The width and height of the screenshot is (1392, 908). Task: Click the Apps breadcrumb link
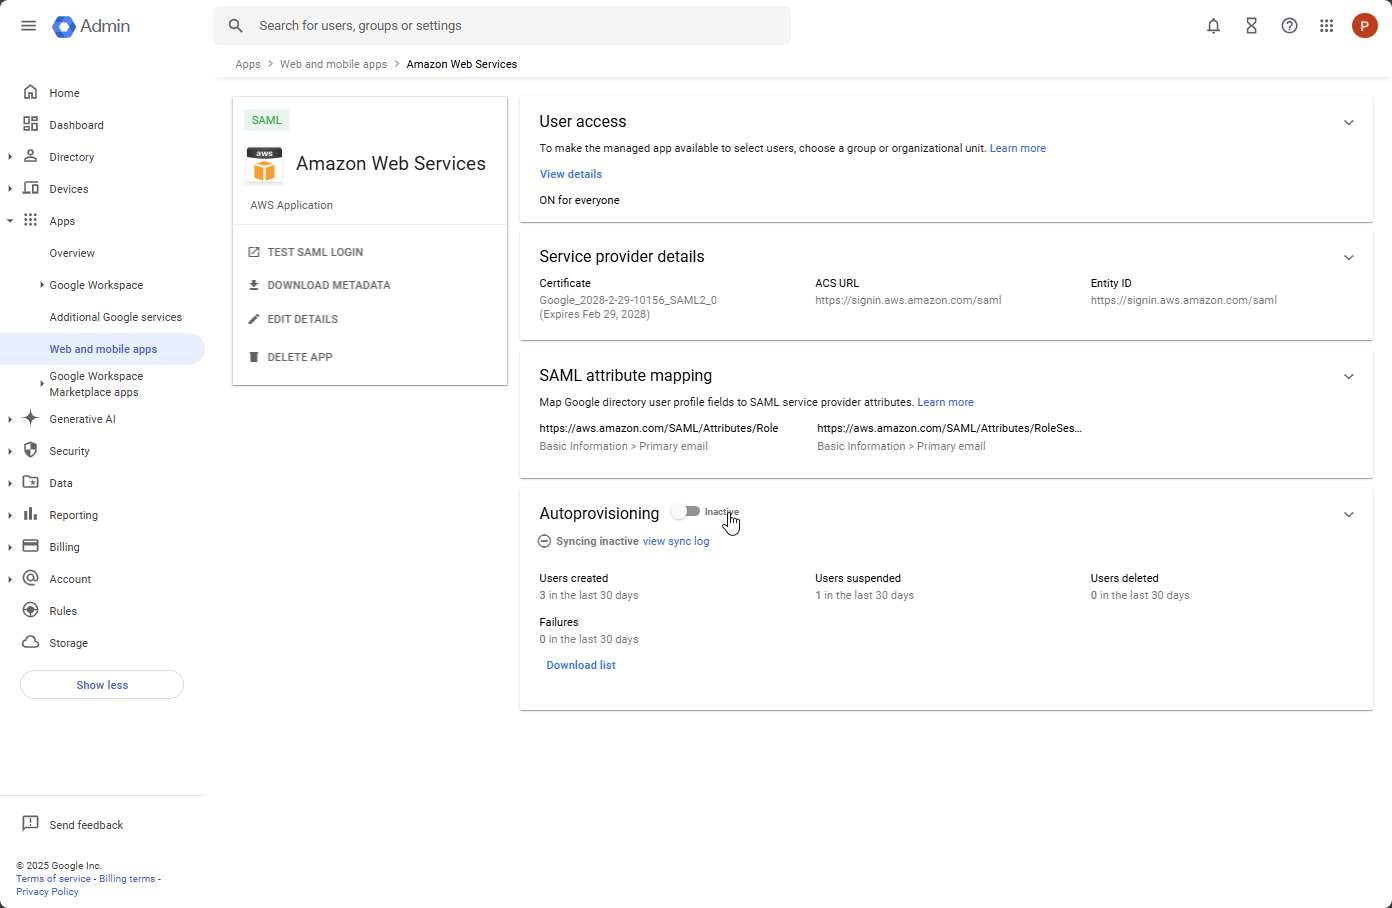(x=248, y=64)
